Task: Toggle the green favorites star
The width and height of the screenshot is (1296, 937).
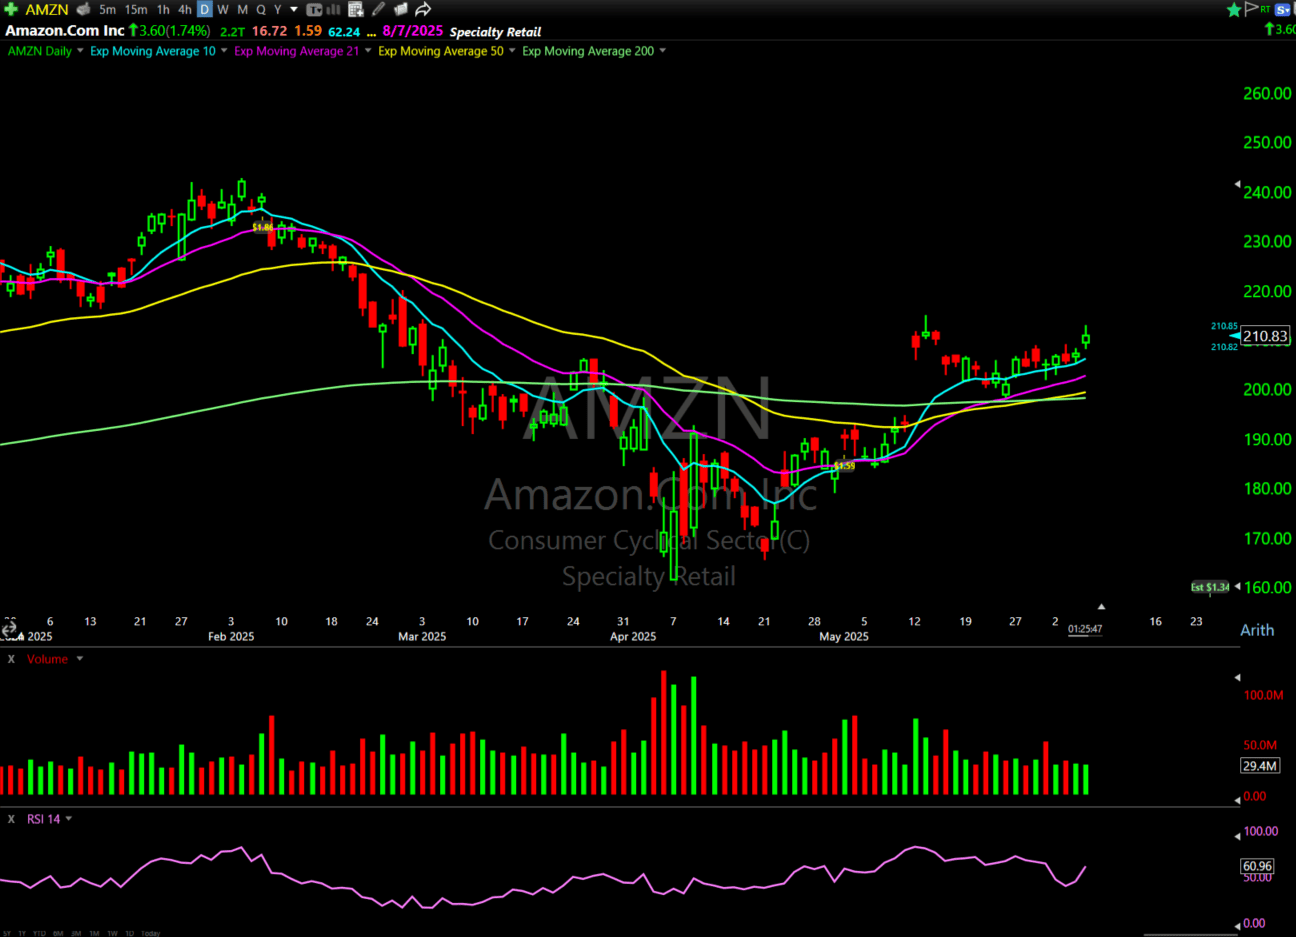Action: pos(1234,9)
